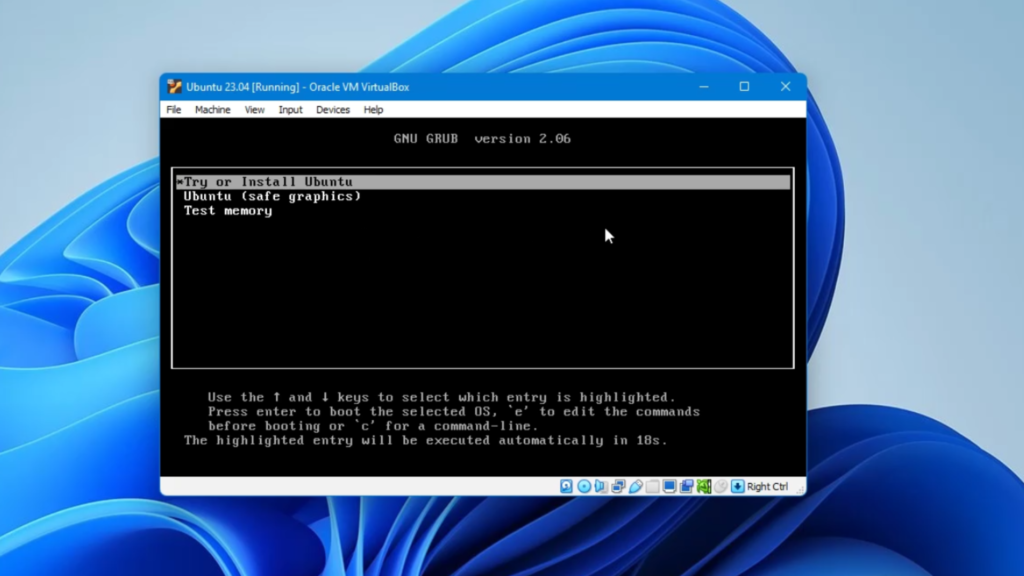Click the green CPU virtualization status icon
This screenshot has height=576, width=1024.
coord(703,486)
